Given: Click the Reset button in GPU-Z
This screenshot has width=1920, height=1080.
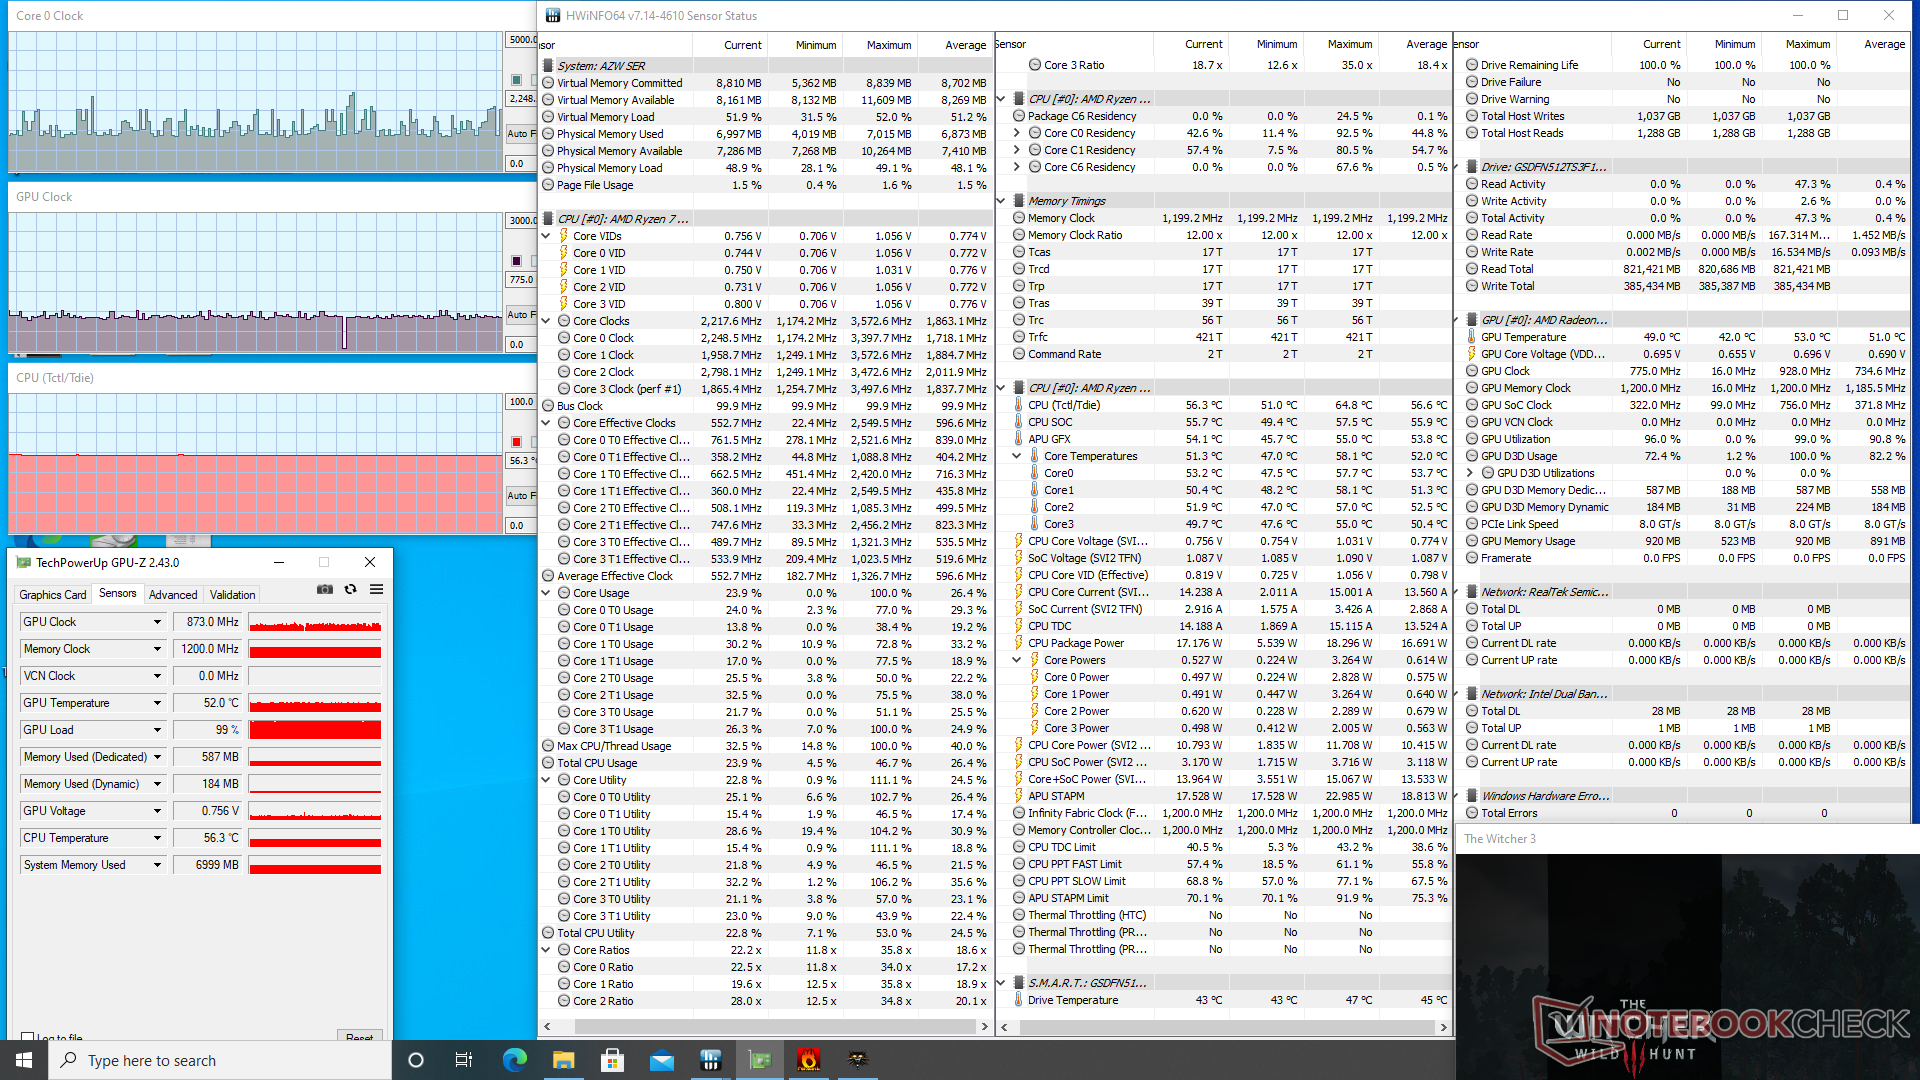Looking at the screenshot, I should (360, 1037).
